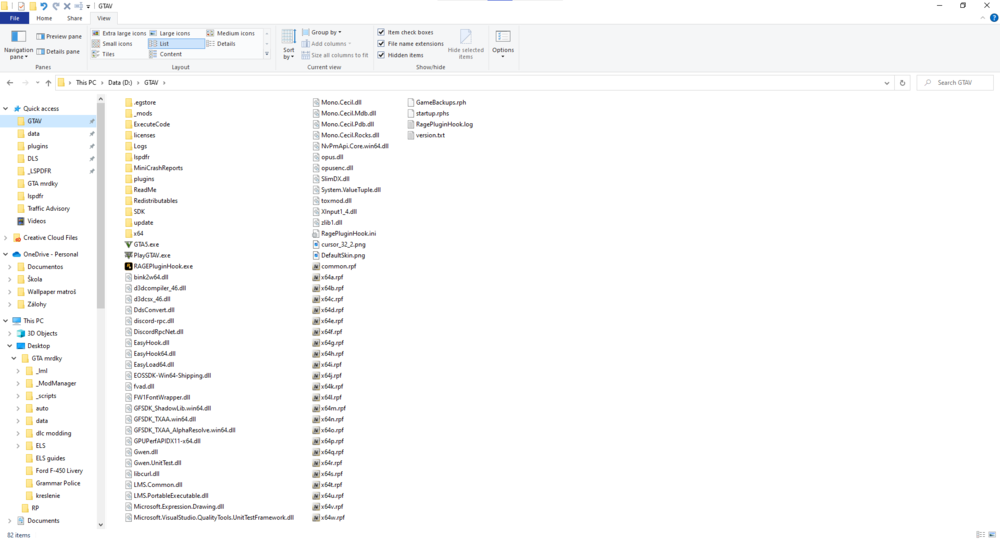Open Traffic Advisory quick access folder
The width and height of the screenshot is (1000, 541).
(x=48, y=209)
